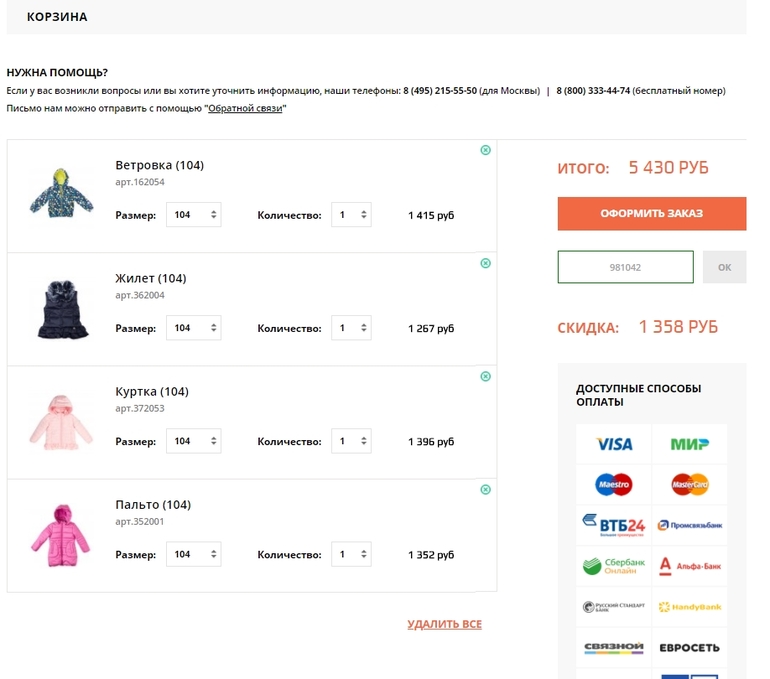Image resolution: width=770 pixels, height=679 pixels.
Task: Remove Куртка item with green X icon
Action: point(486,376)
